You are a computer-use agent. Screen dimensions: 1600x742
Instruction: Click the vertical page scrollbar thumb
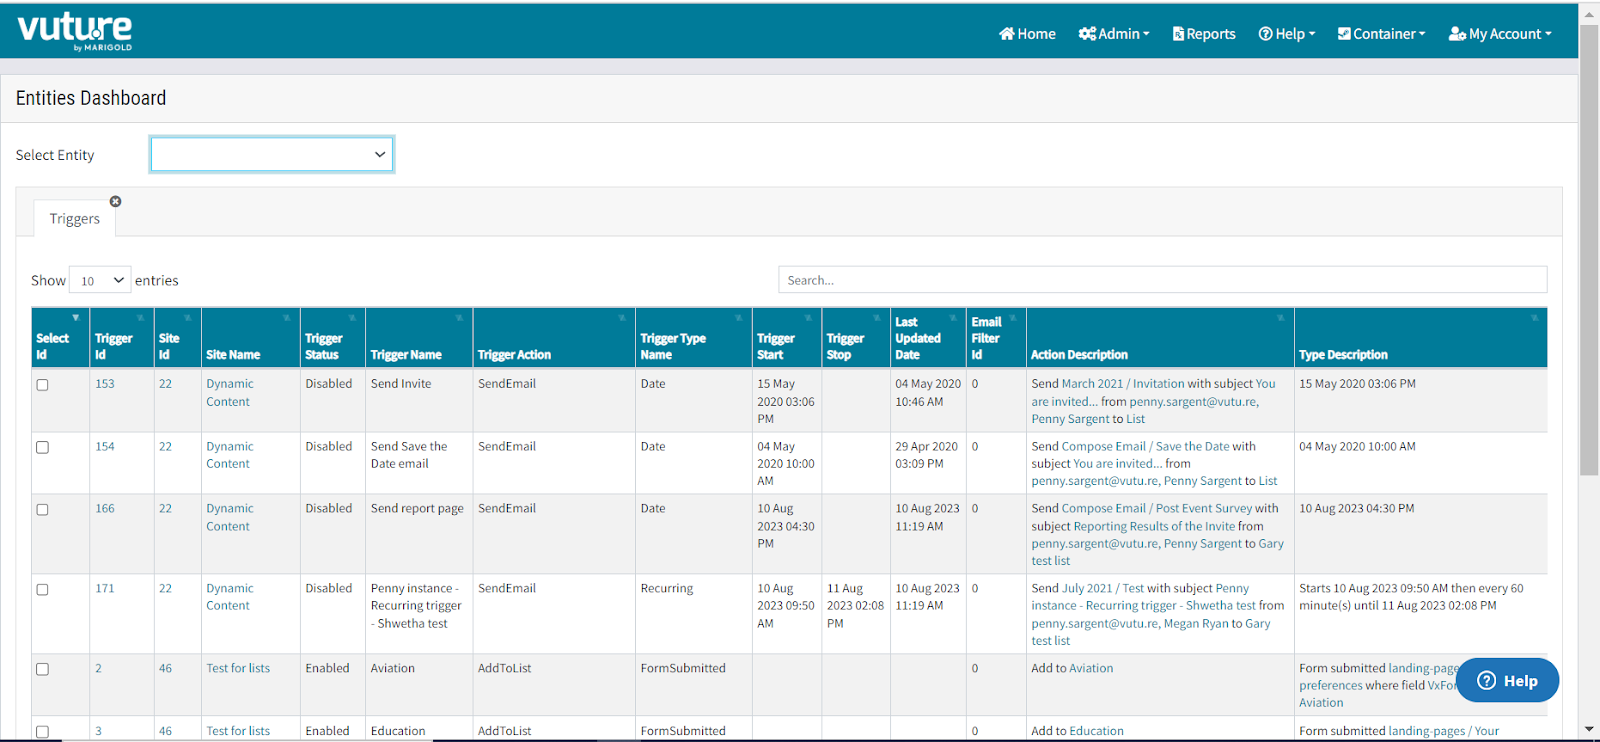coord(1589,250)
